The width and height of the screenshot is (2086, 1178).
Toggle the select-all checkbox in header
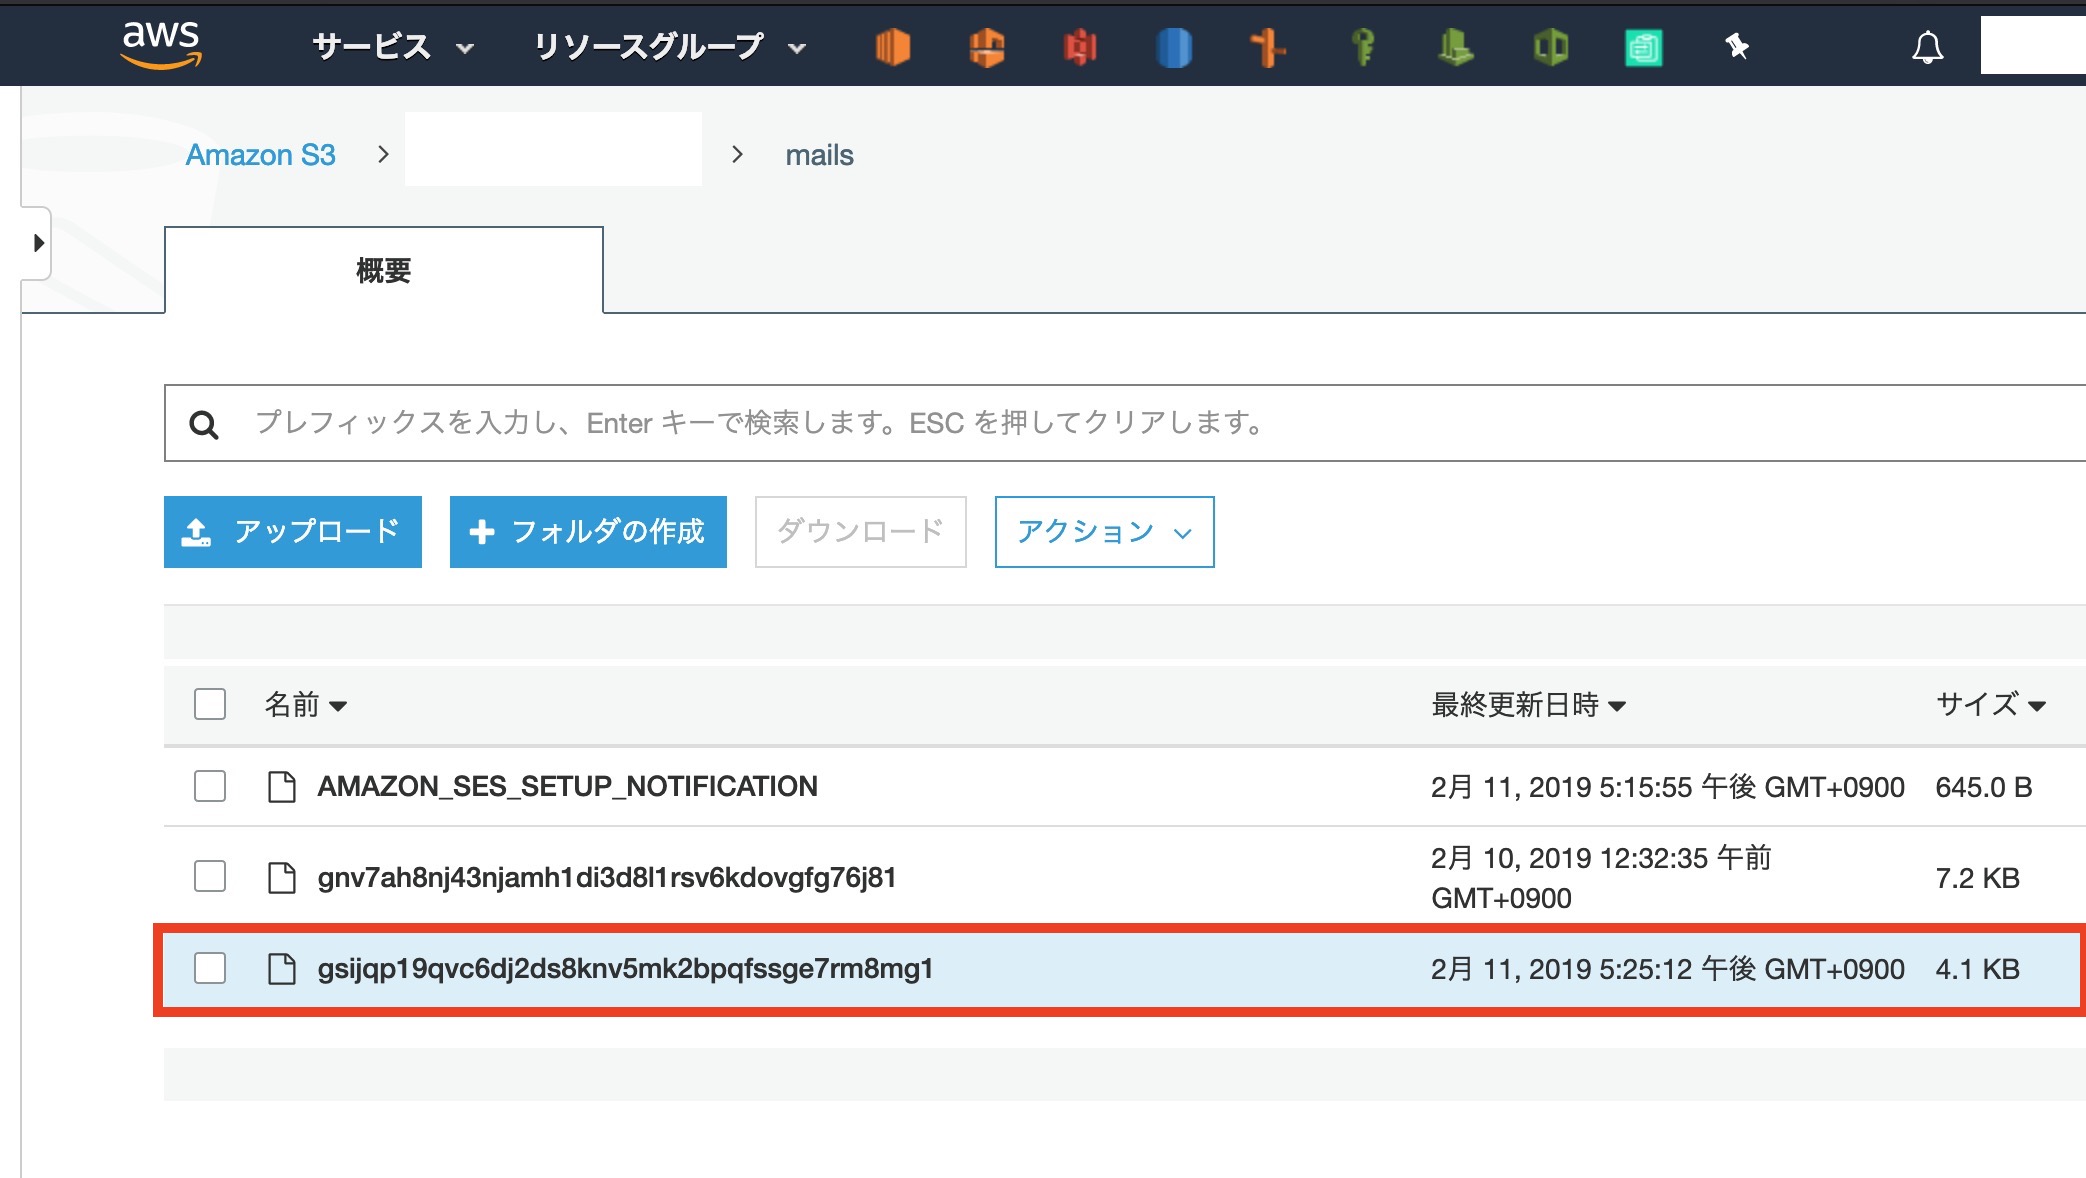[210, 704]
